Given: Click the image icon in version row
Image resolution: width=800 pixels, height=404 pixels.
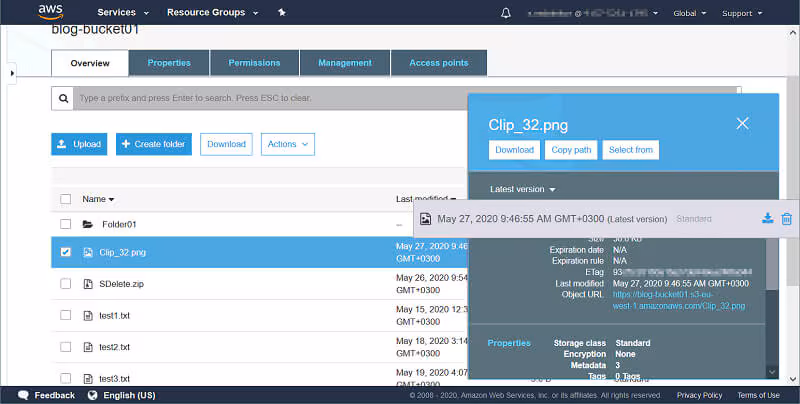Looking at the screenshot, I should (x=425, y=219).
